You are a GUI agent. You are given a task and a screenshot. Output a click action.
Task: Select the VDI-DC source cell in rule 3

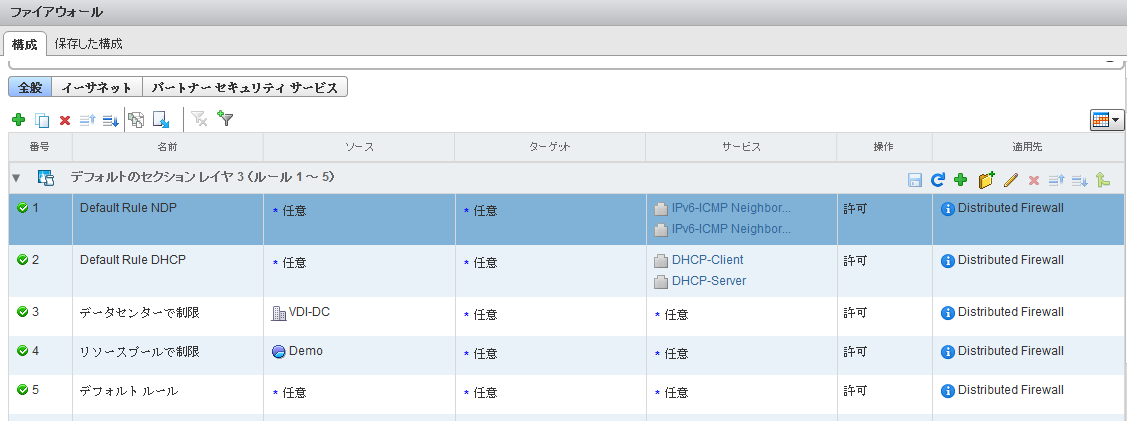[x=308, y=312]
